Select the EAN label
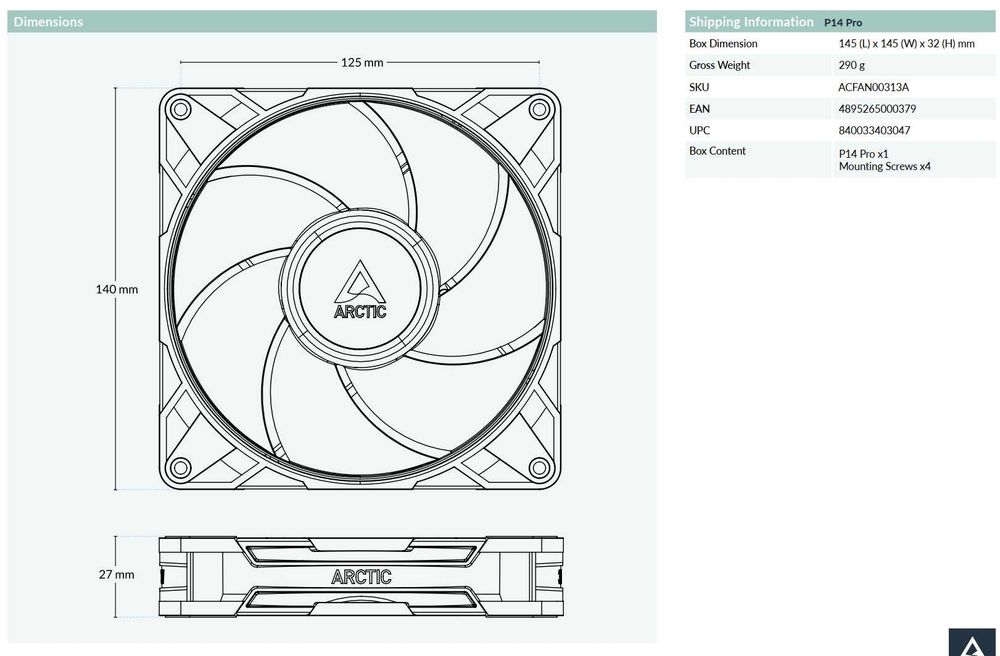This screenshot has width=1000, height=656. tap(699, 108)
